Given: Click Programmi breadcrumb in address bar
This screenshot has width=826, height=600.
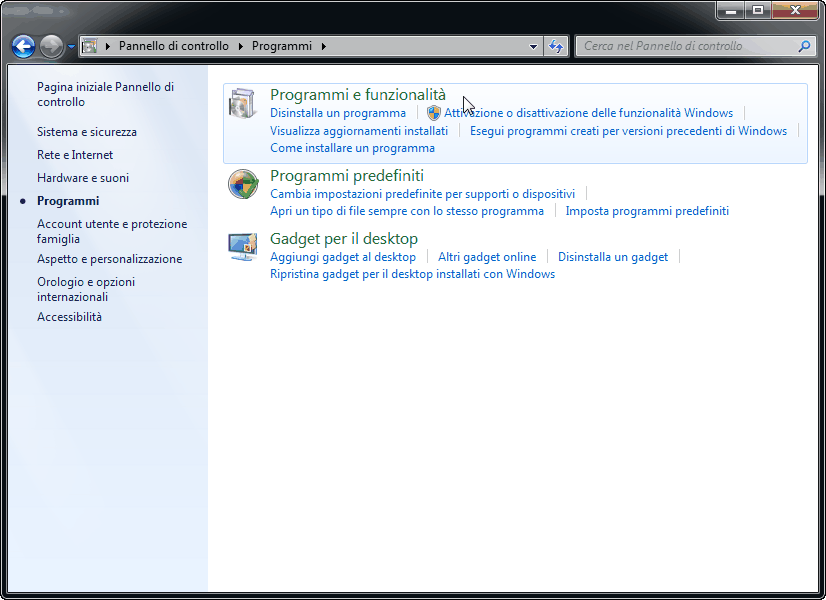Looking at the screenshot, I should [282, 46].
